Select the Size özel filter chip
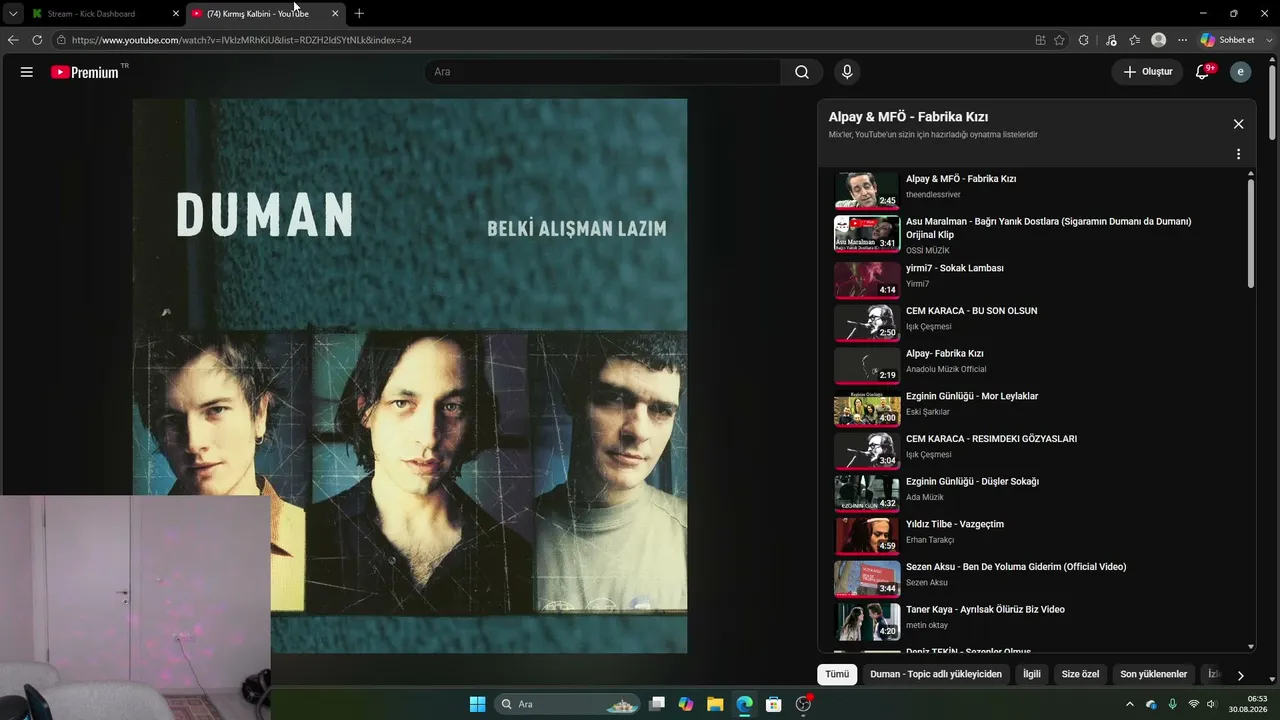Viewport: 1280px width, 720px height. [1080, 674]
